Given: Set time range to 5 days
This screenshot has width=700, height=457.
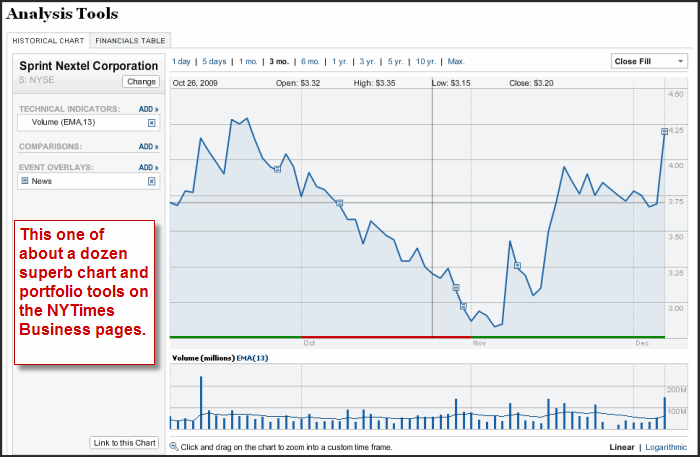Looking at the screenshot, I should 214,62.
